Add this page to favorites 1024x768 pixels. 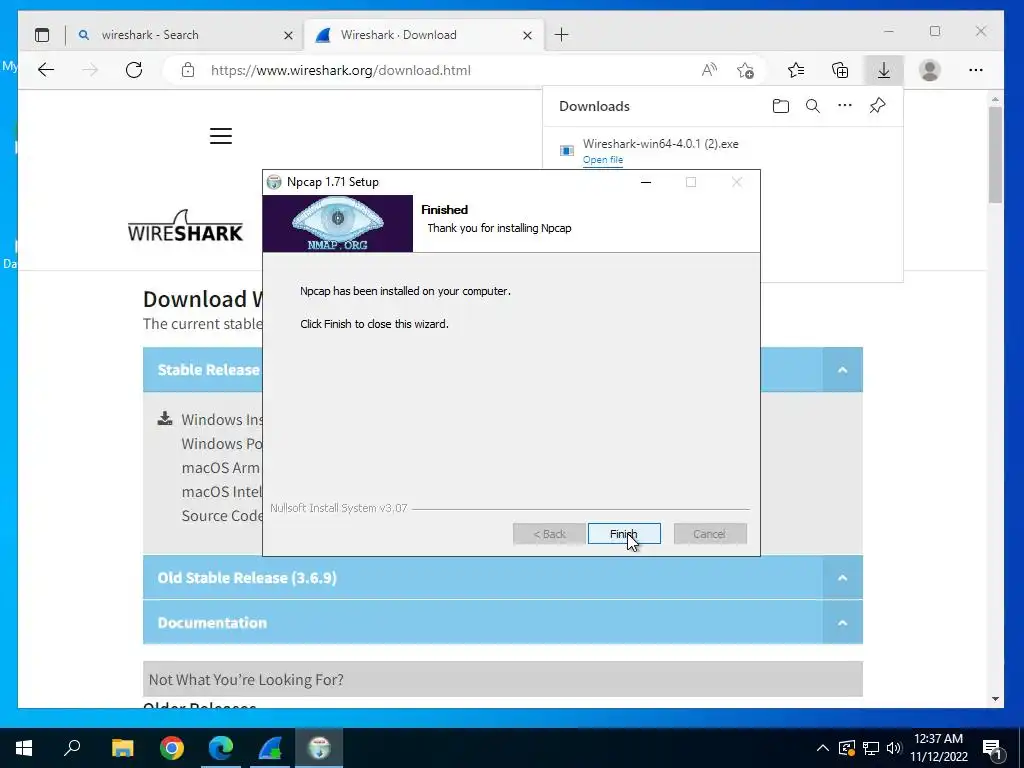(x=745, y=70)
